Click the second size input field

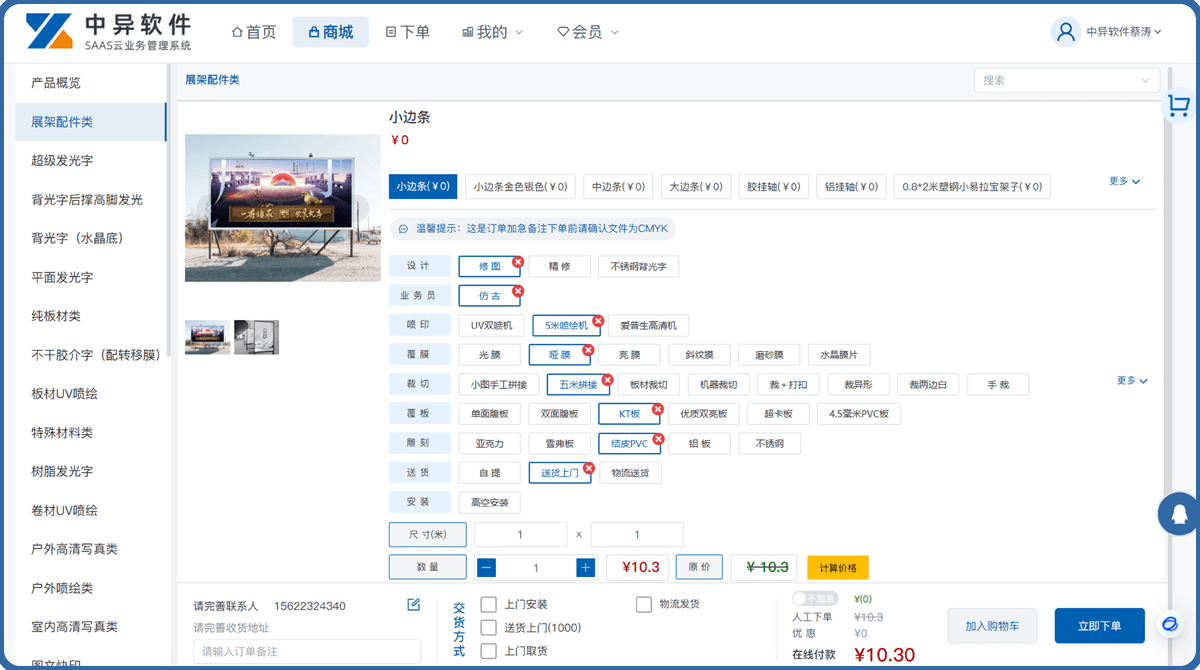(x=637, y=535)
